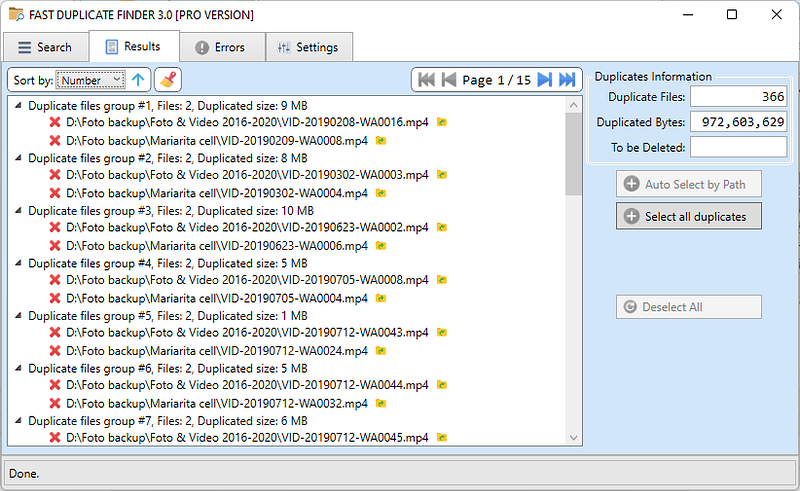Screen dimensions: 800x491
Task: Click Auto Select by Path button
Action: click(688, 184)
